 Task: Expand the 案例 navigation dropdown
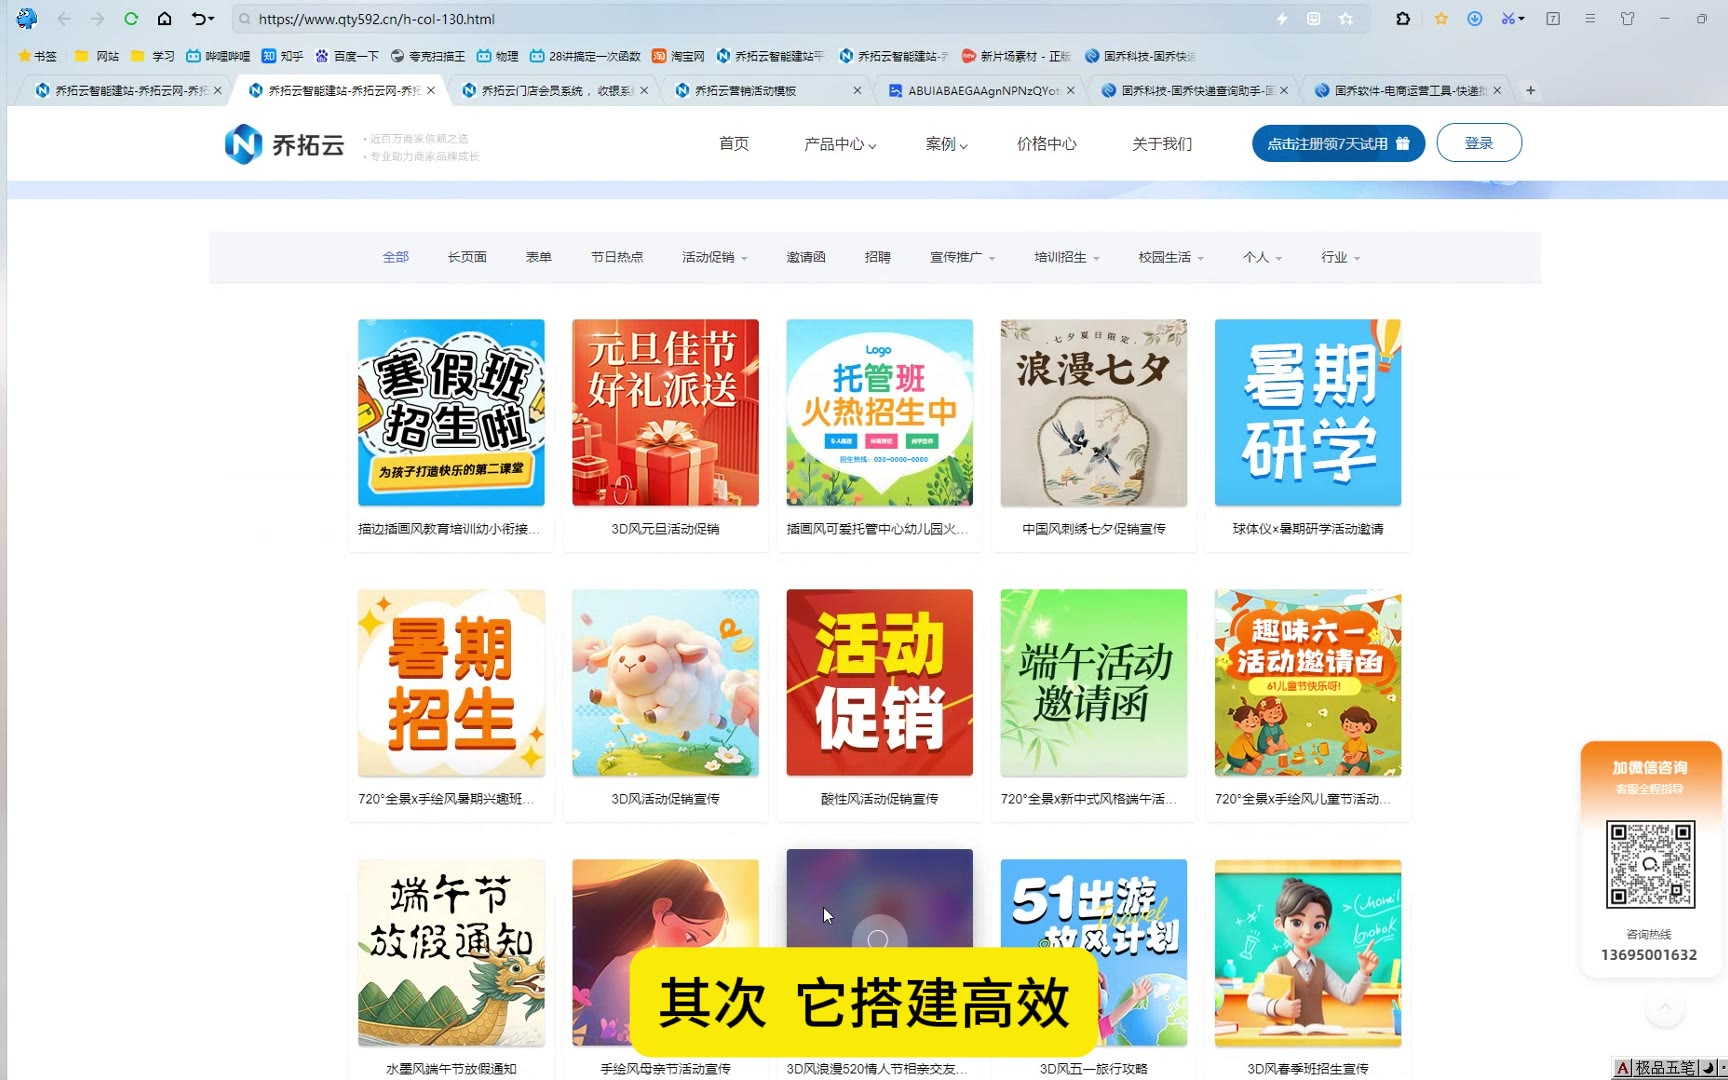coord(946,144)
